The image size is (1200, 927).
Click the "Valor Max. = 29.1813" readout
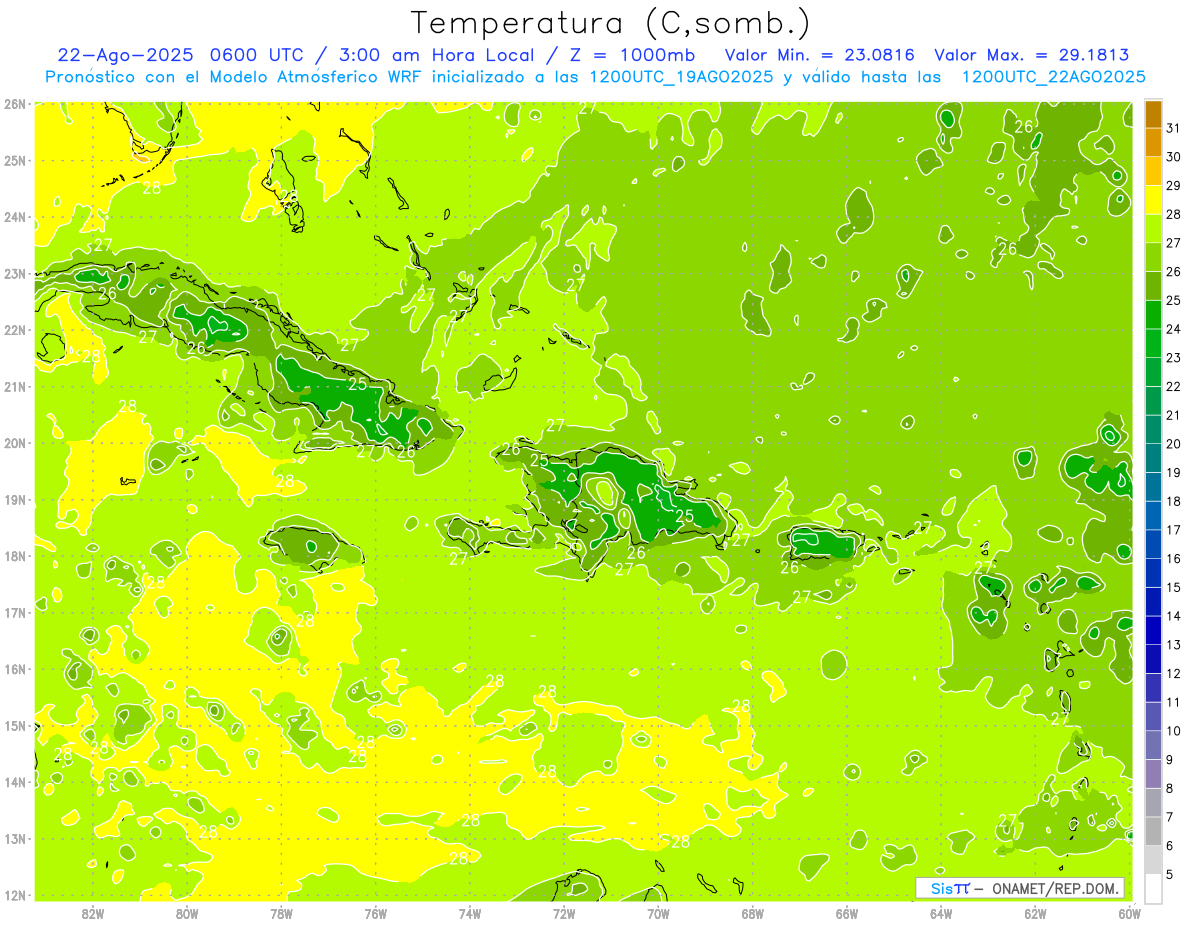pos(1032,55)
